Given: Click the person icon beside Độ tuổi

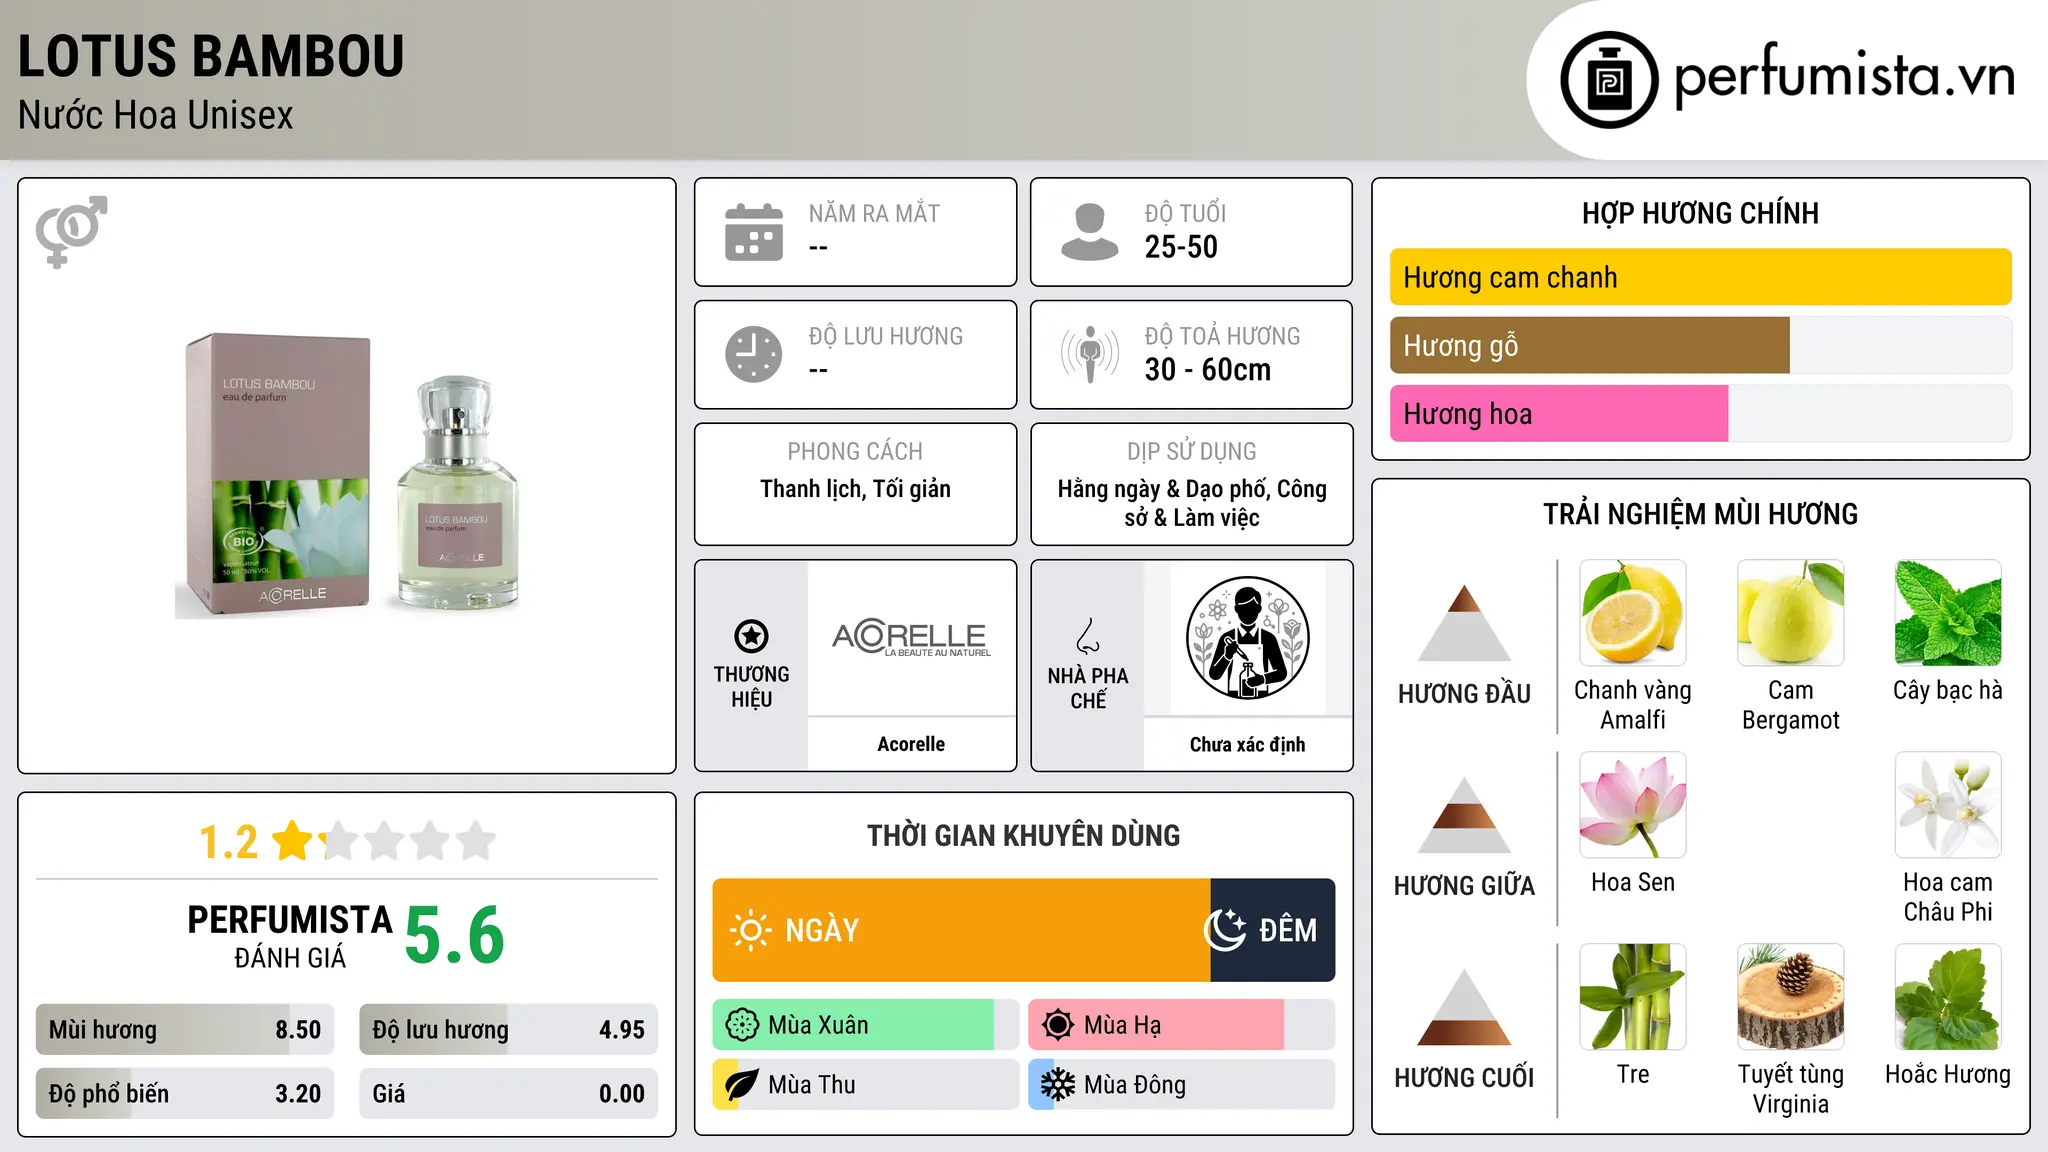Looking at the screenshot, I should [1090, 232].
